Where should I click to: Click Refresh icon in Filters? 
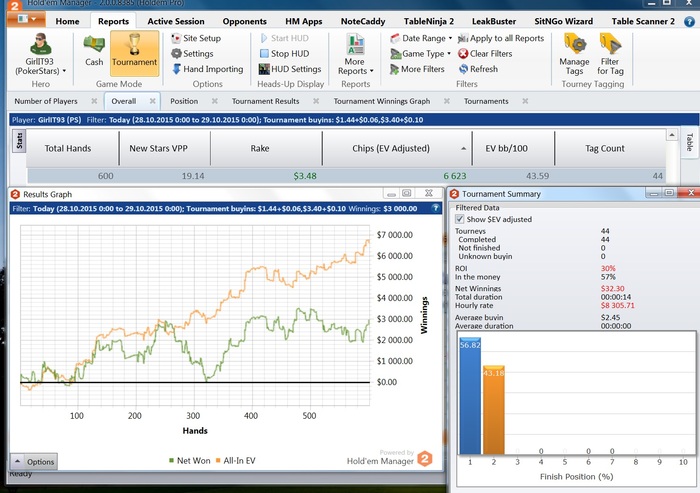463,69
